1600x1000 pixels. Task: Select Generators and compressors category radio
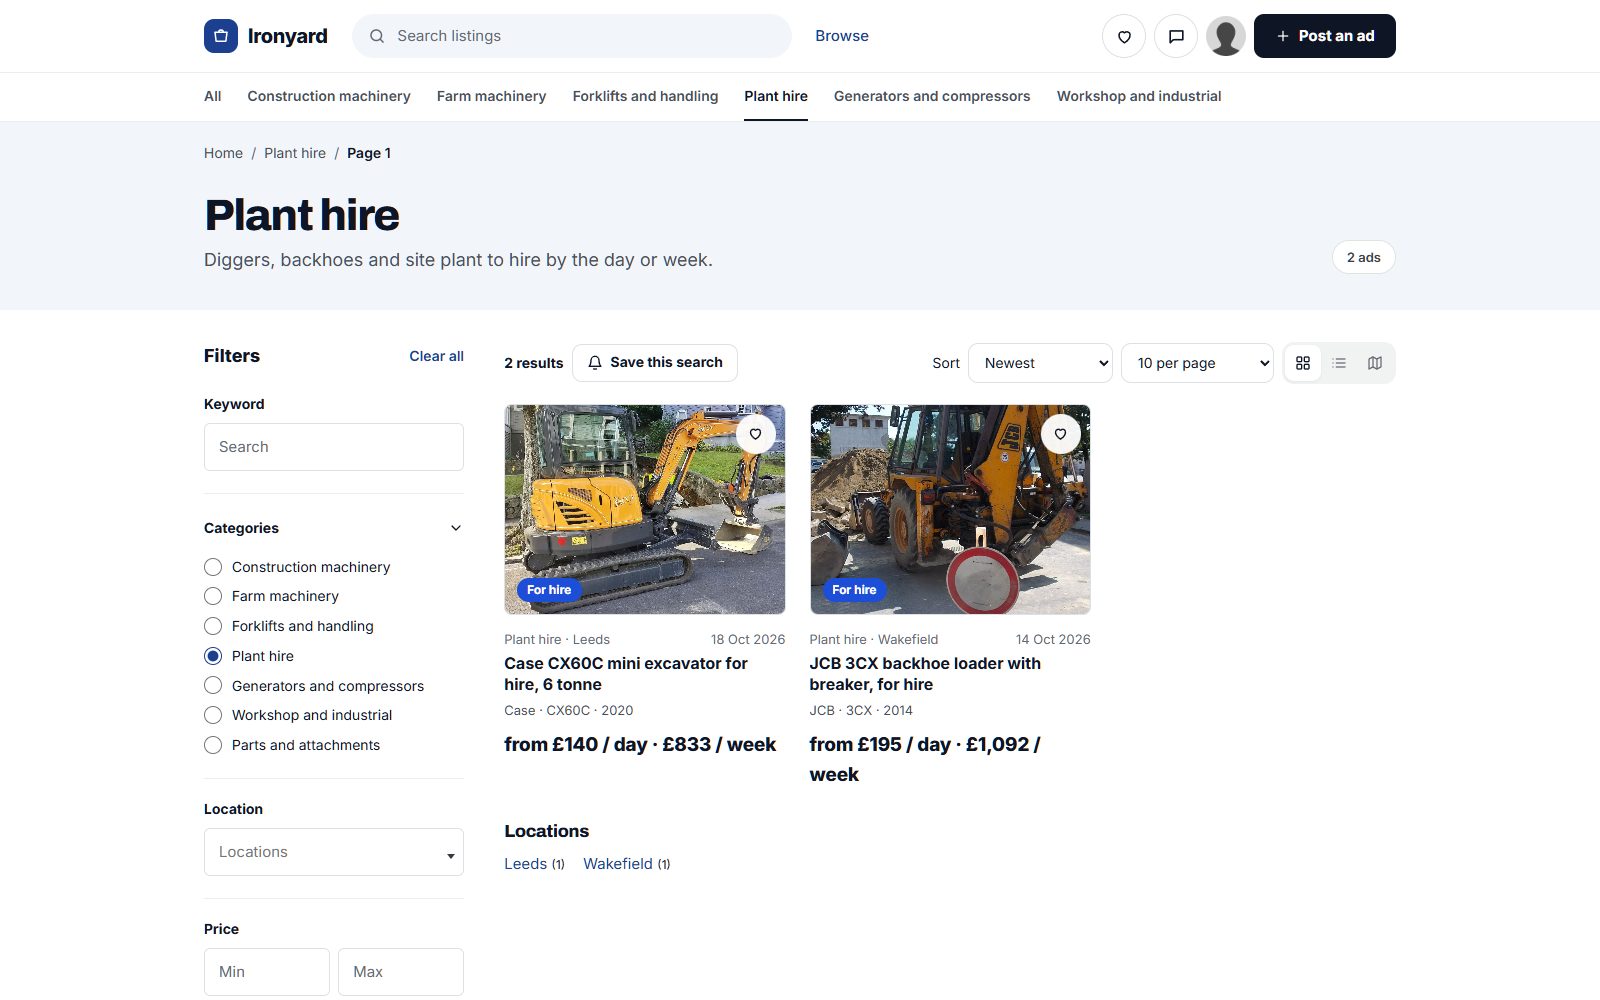tap(213, 686)
